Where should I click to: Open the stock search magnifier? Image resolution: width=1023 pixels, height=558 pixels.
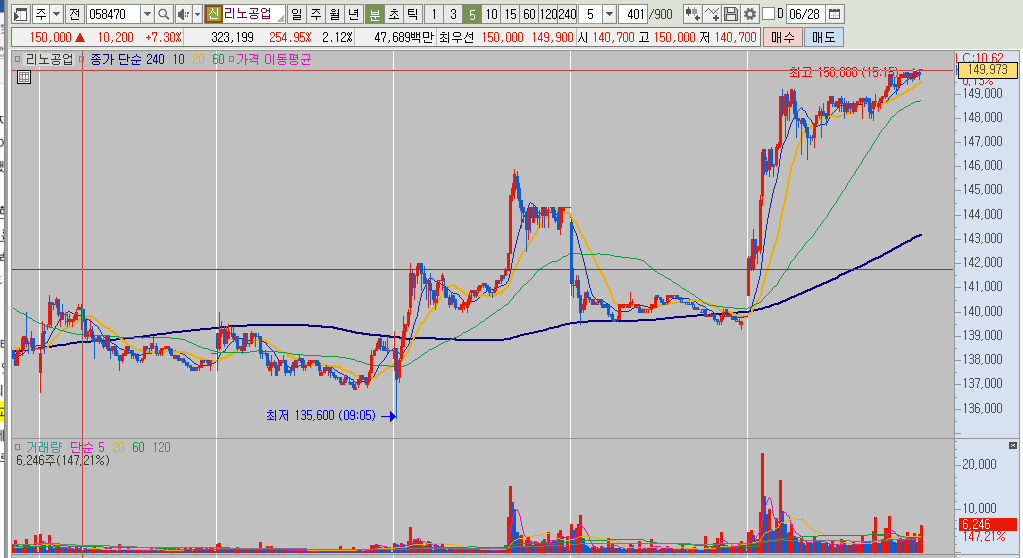(164, 14)
